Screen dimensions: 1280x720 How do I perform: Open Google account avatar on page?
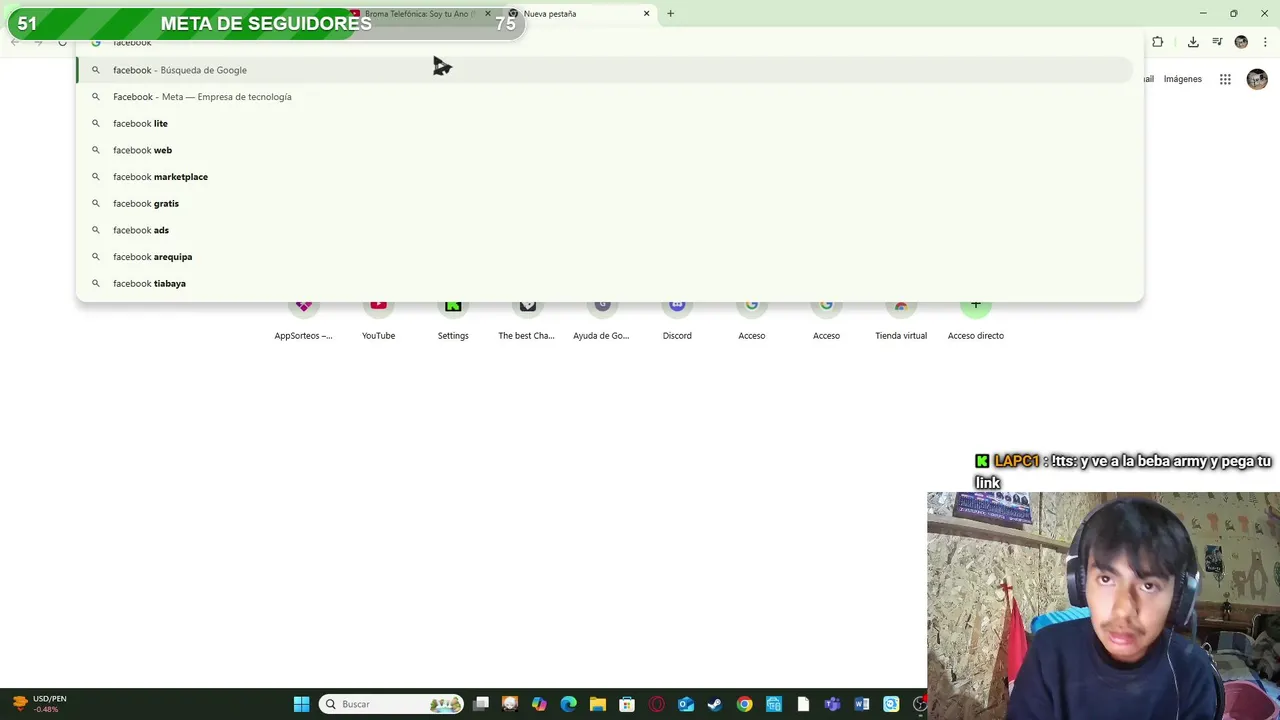tap(1257, 79)
